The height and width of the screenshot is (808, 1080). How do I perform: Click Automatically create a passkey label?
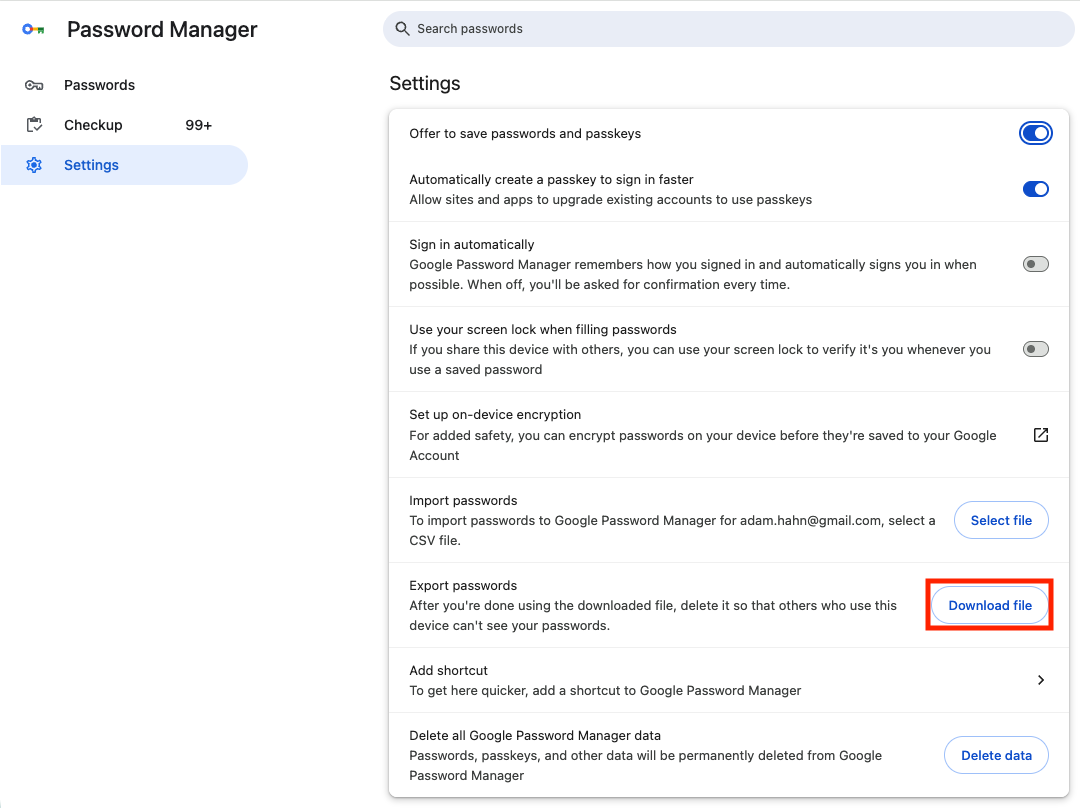(x=551, y=179)
